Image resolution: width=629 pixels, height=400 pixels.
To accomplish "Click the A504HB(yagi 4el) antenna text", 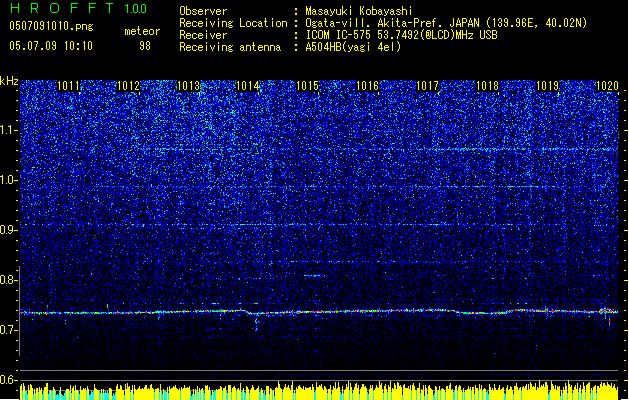I will tap(353, 47).
